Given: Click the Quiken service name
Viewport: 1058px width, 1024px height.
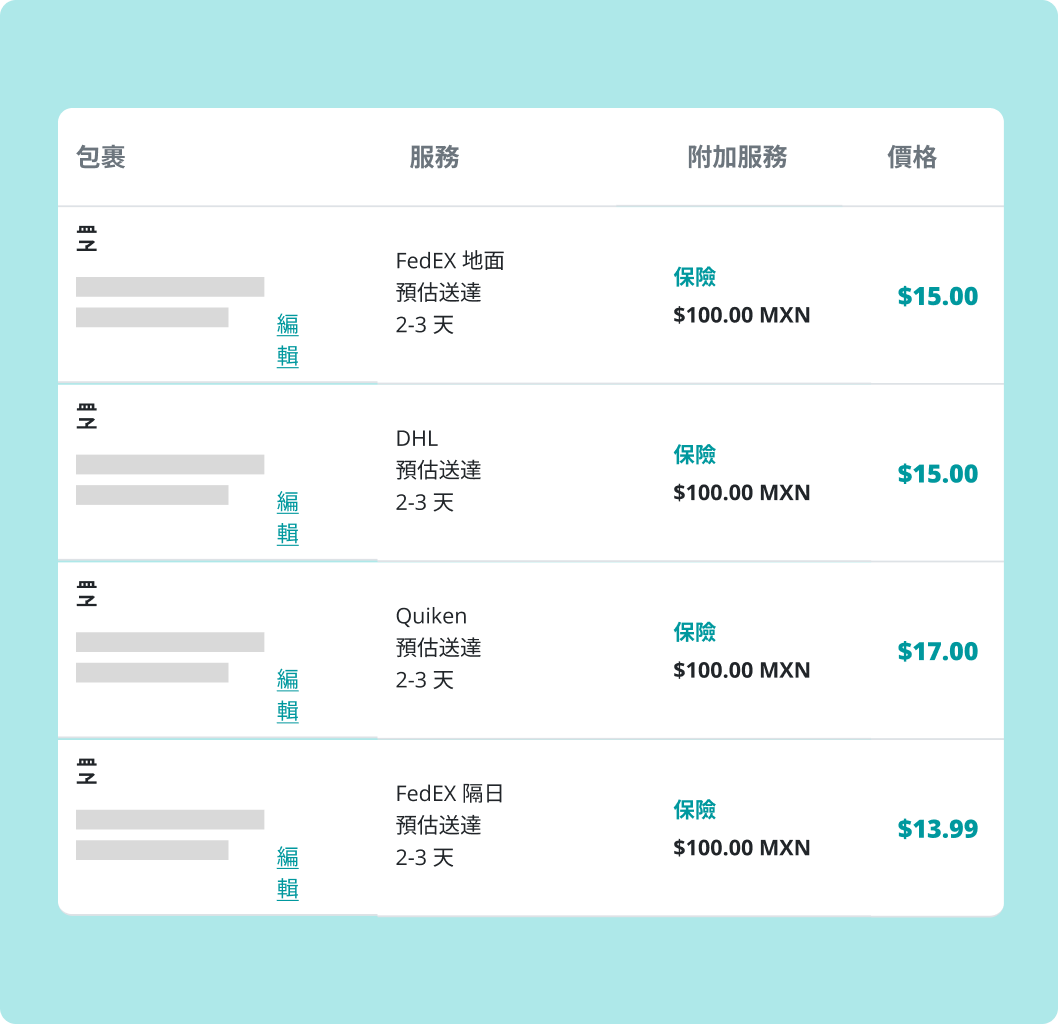Looking at the screenshot, I should (x=431, y=616).
